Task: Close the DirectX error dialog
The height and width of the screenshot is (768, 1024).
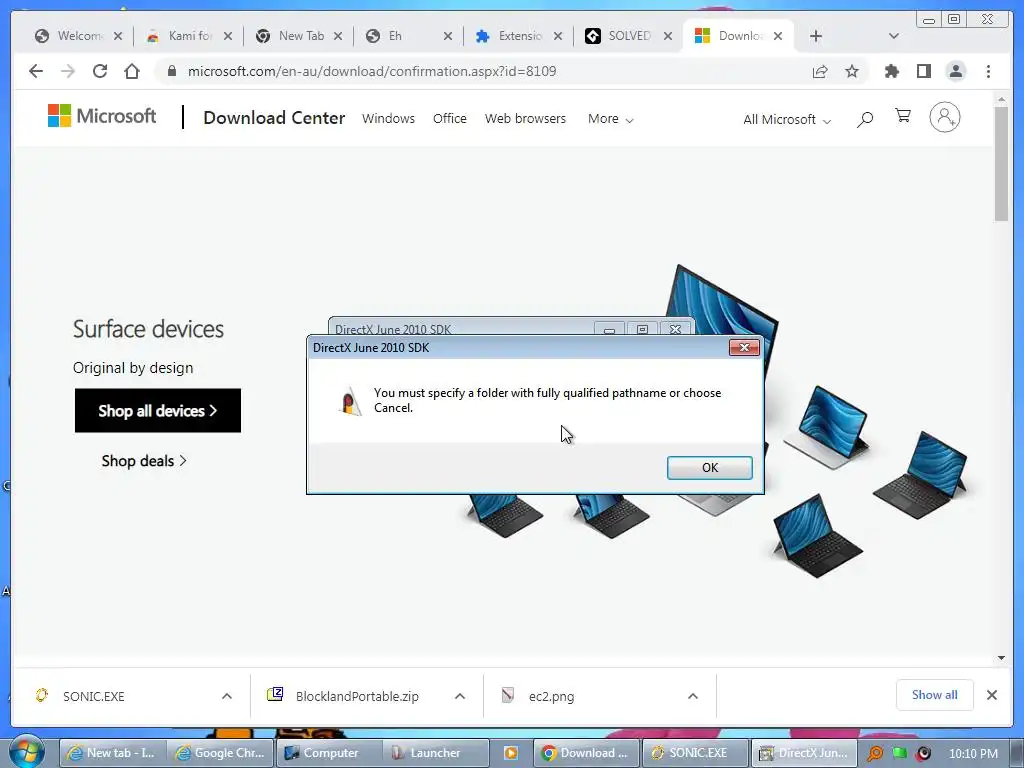Action: click(x=744, y=347)
